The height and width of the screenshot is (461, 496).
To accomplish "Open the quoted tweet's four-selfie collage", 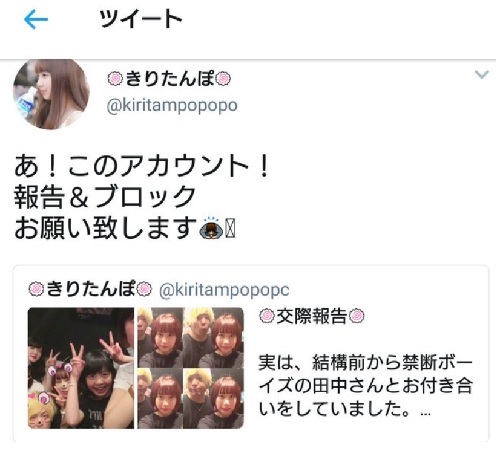I will [x=191, y=368].
